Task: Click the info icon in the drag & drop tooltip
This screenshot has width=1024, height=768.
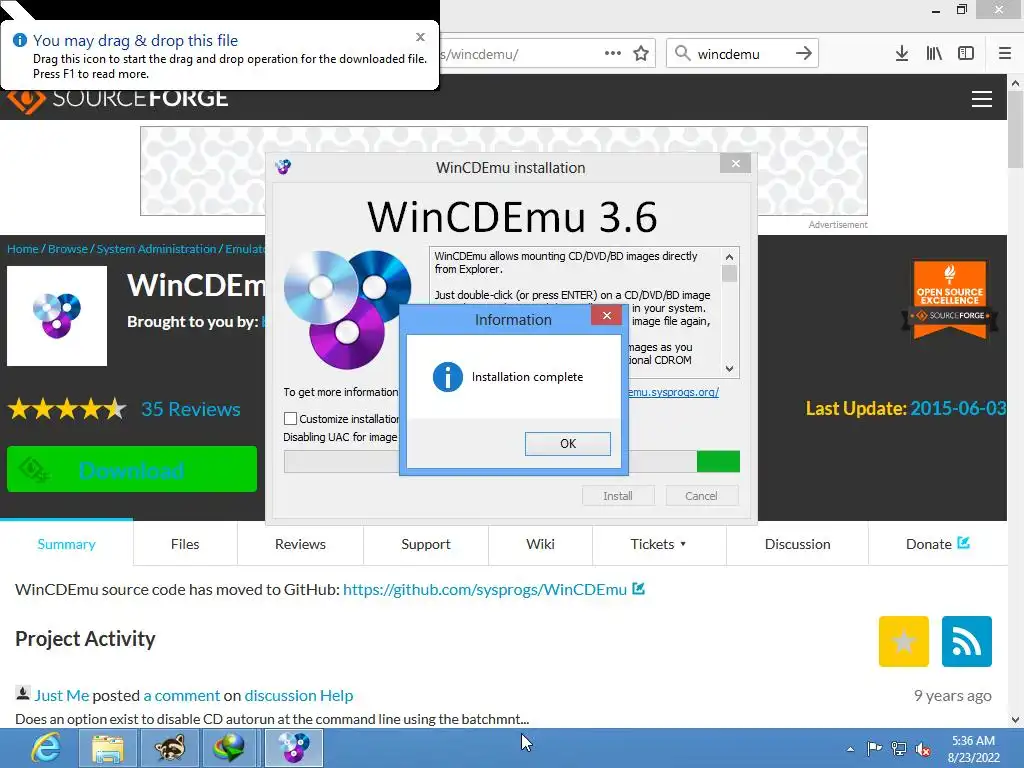Action: click(x=20, y=40)
